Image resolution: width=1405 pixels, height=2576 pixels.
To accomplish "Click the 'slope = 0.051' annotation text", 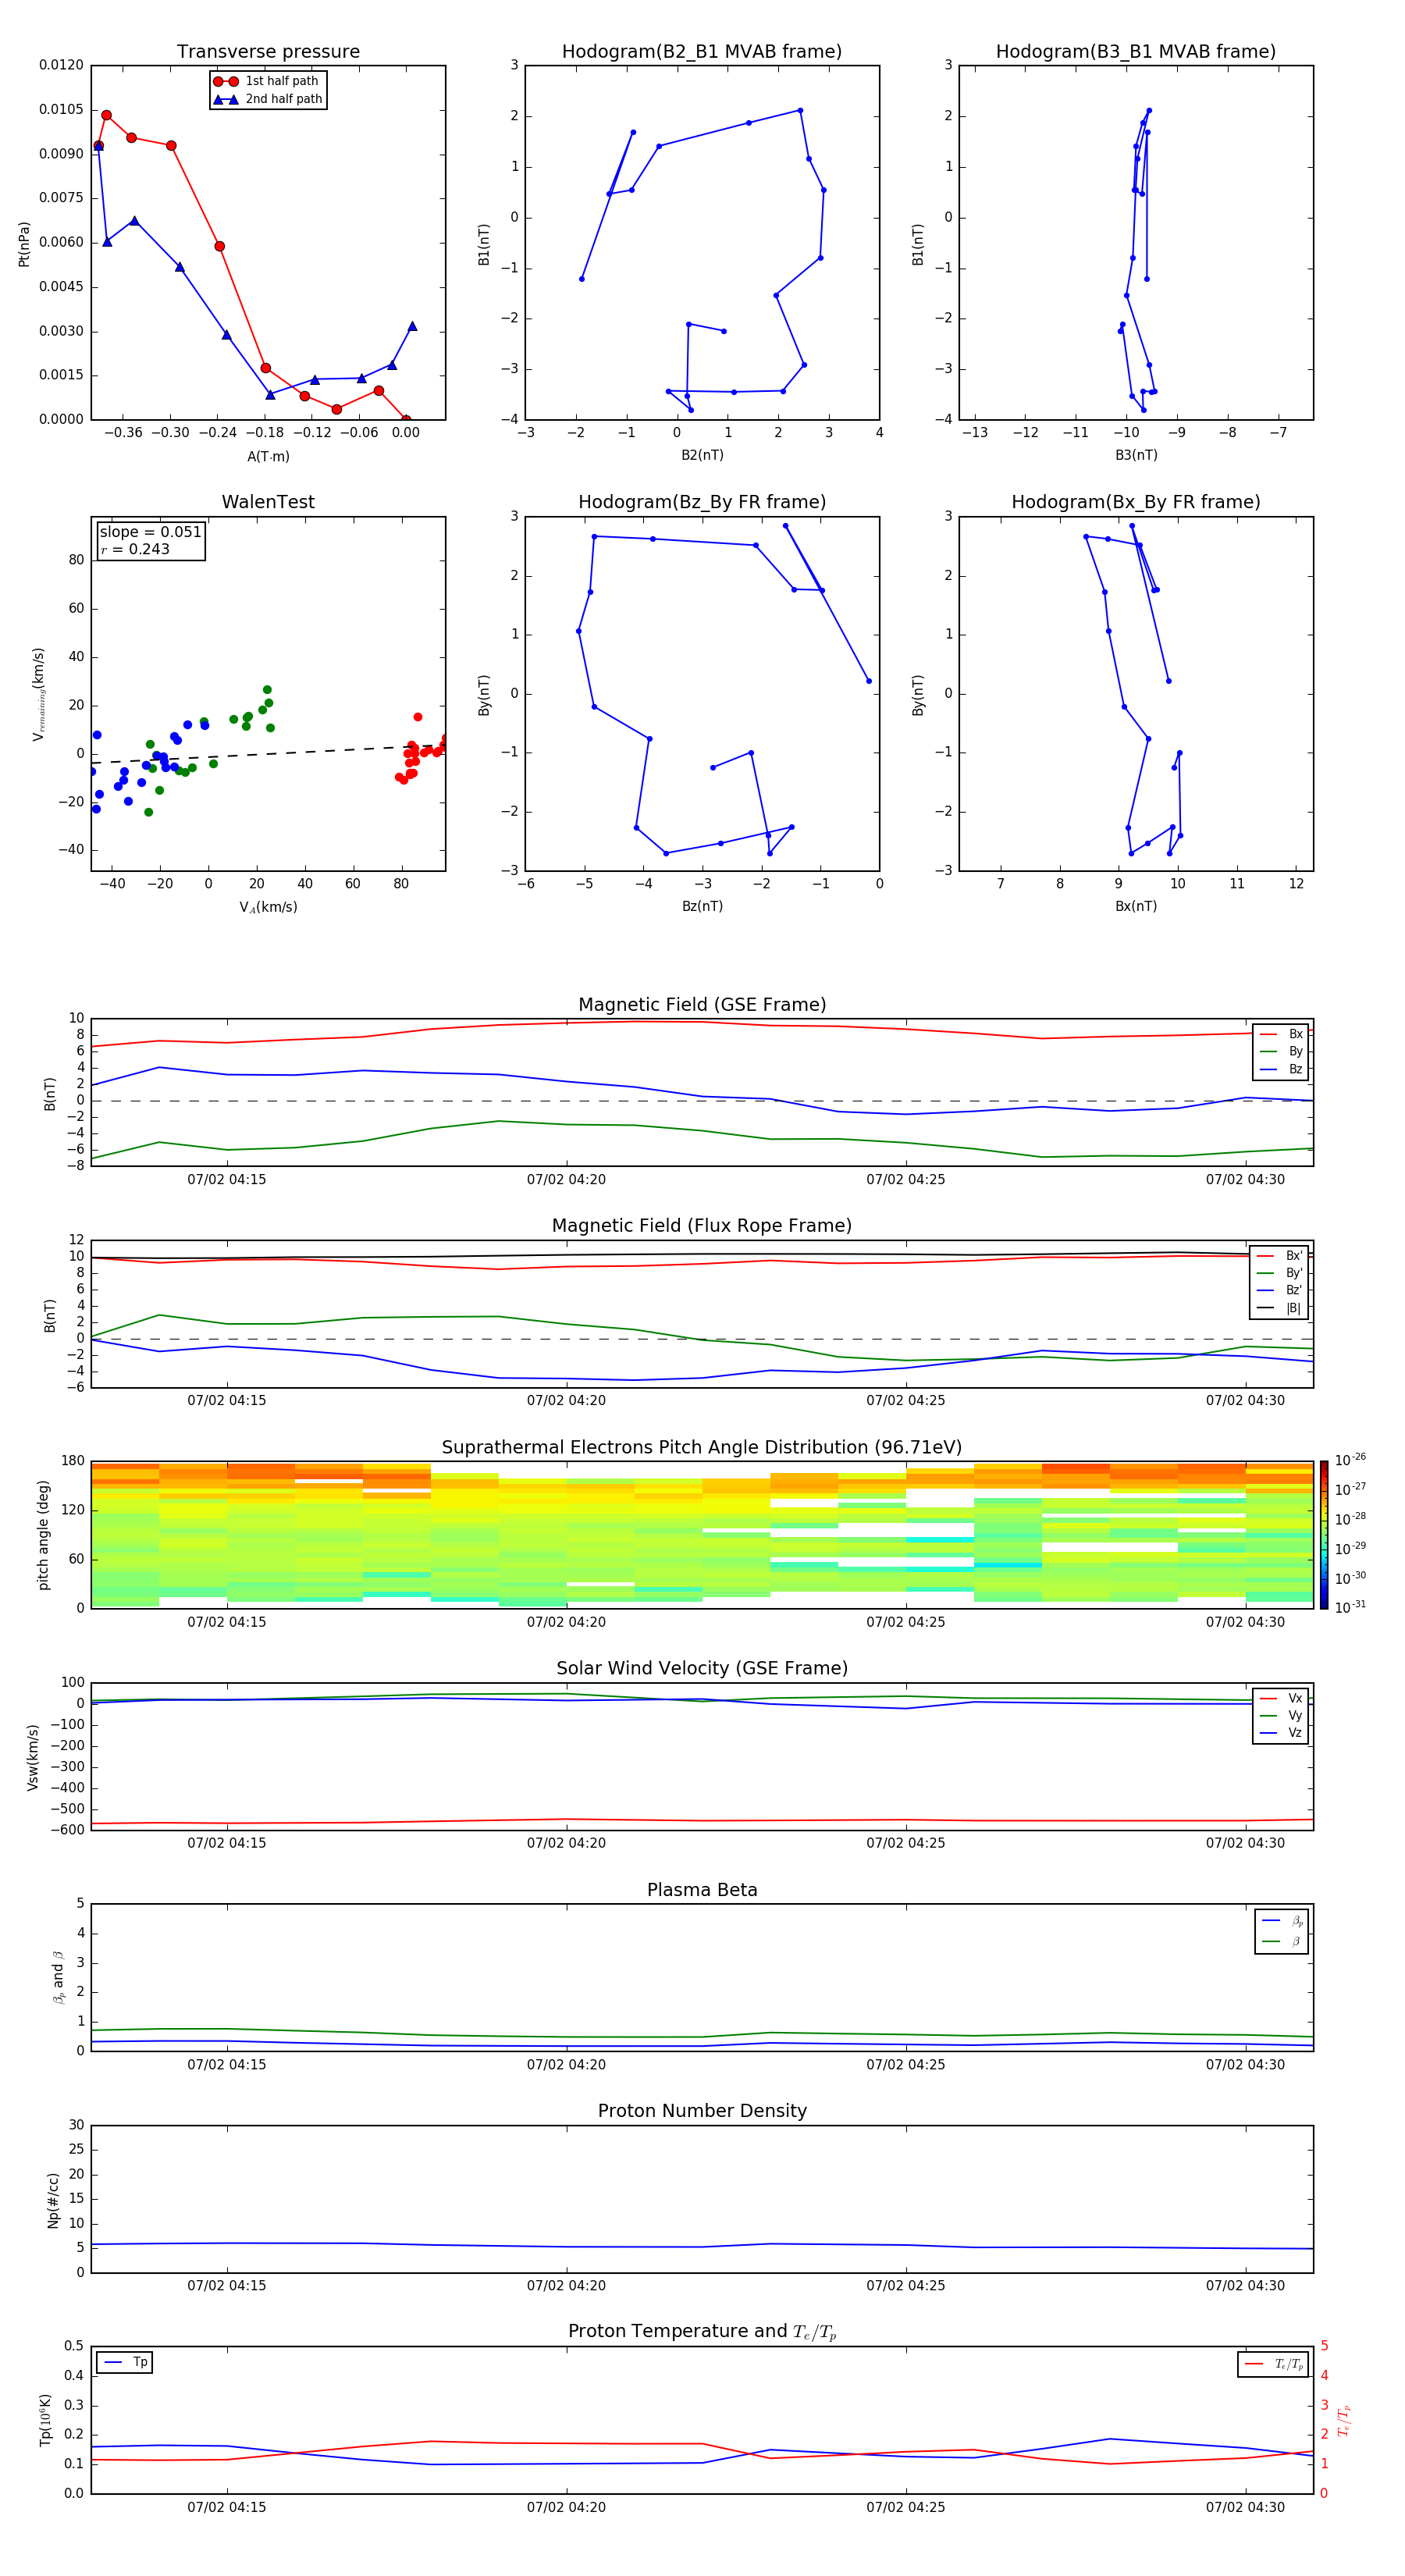I will (150, 532).
